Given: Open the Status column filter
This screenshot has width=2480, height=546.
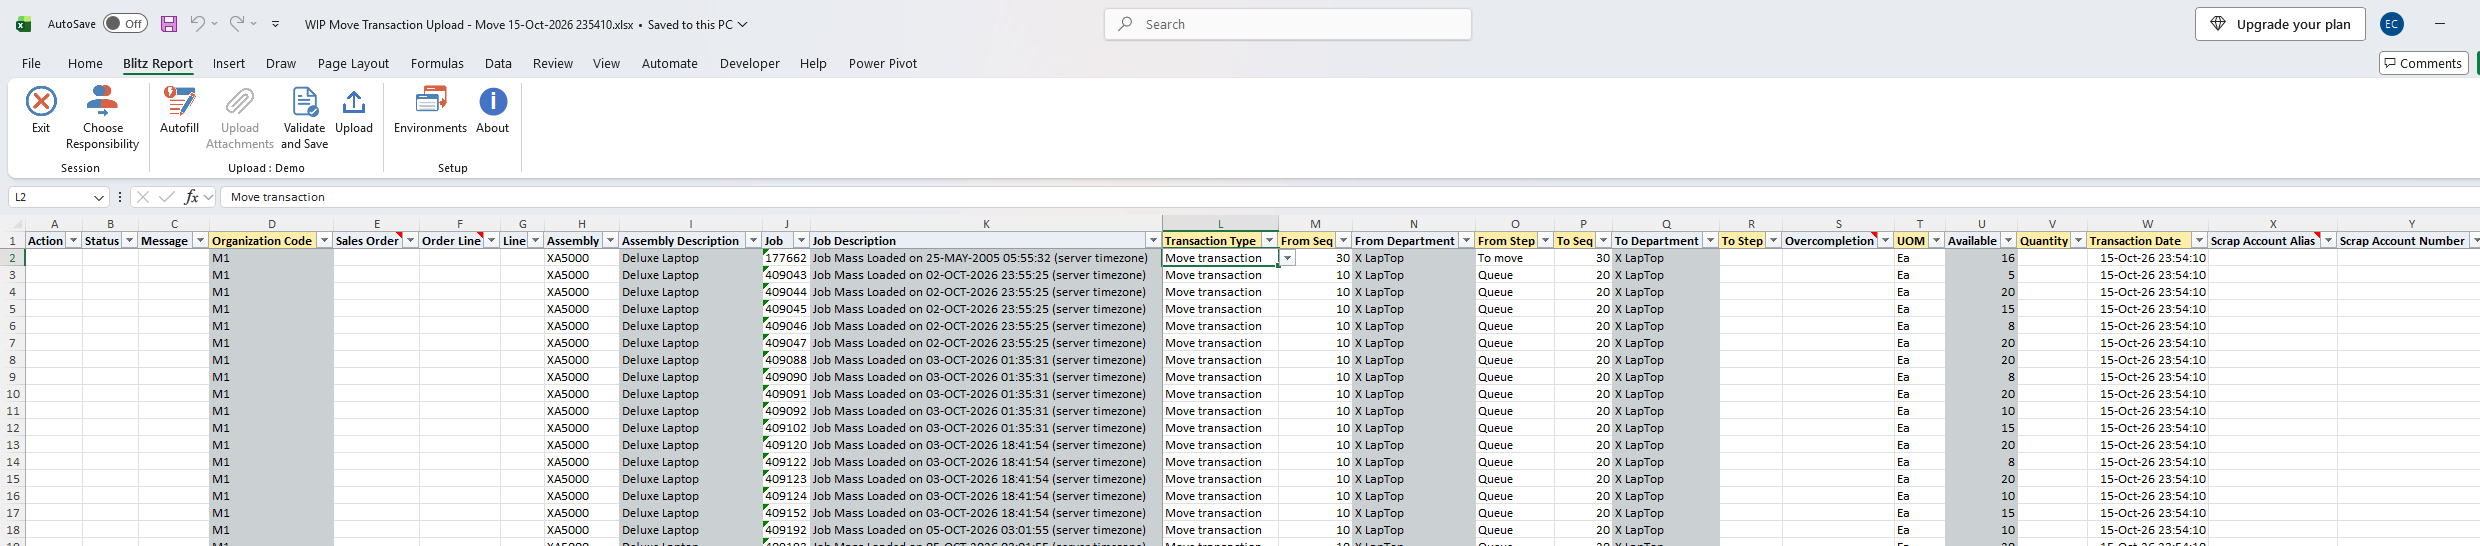Looking at the screenshot, I should coord(129,241).
